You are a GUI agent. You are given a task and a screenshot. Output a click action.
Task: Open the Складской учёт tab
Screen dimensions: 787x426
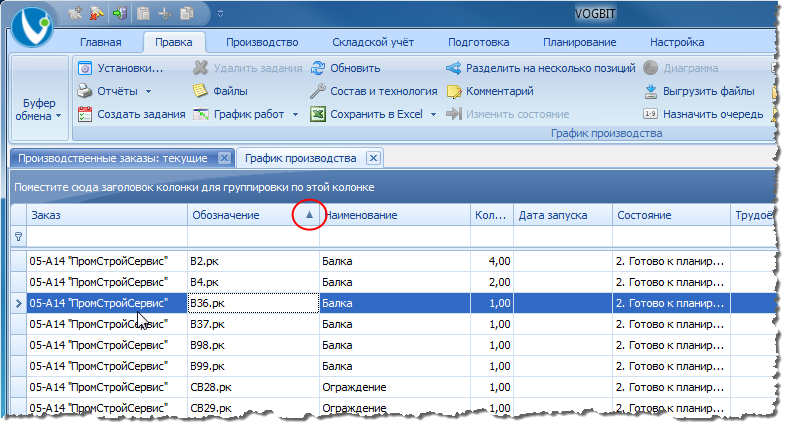373,42
